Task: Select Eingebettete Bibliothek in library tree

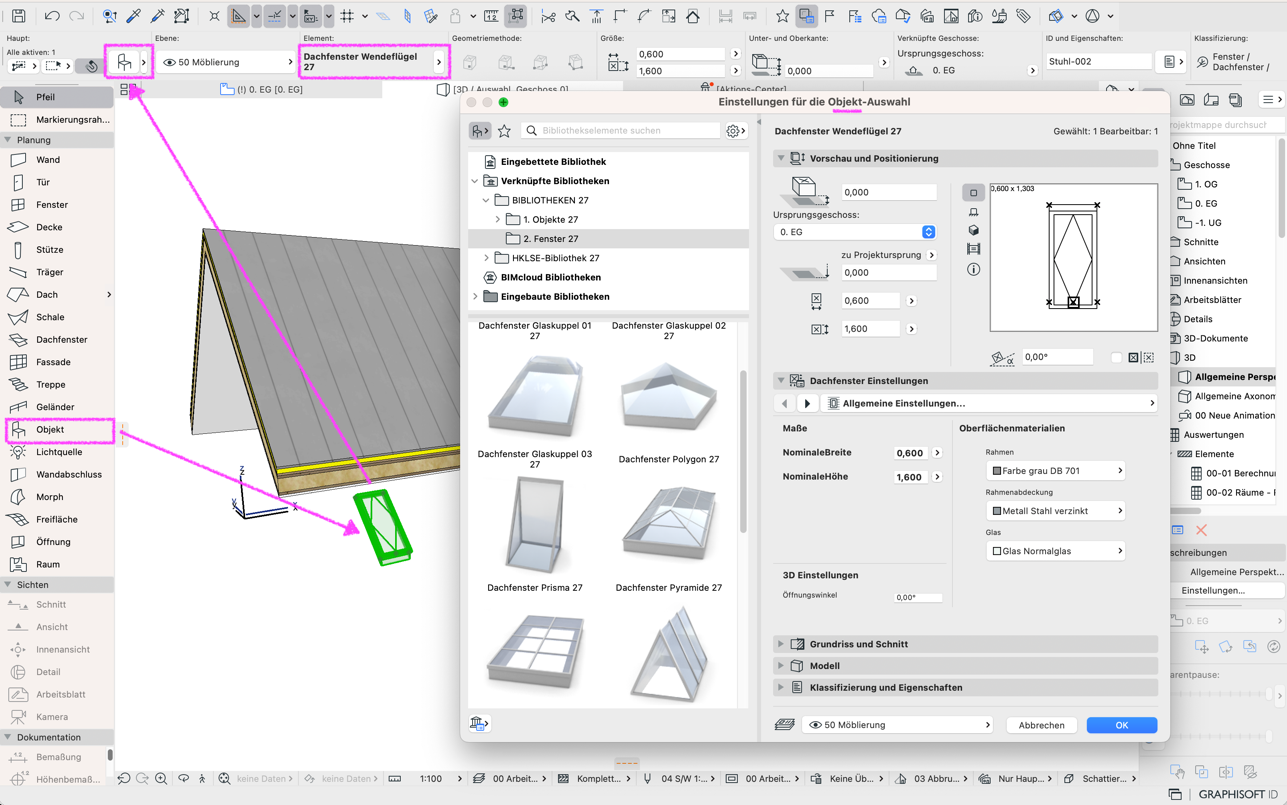Action: coord(553,162)
